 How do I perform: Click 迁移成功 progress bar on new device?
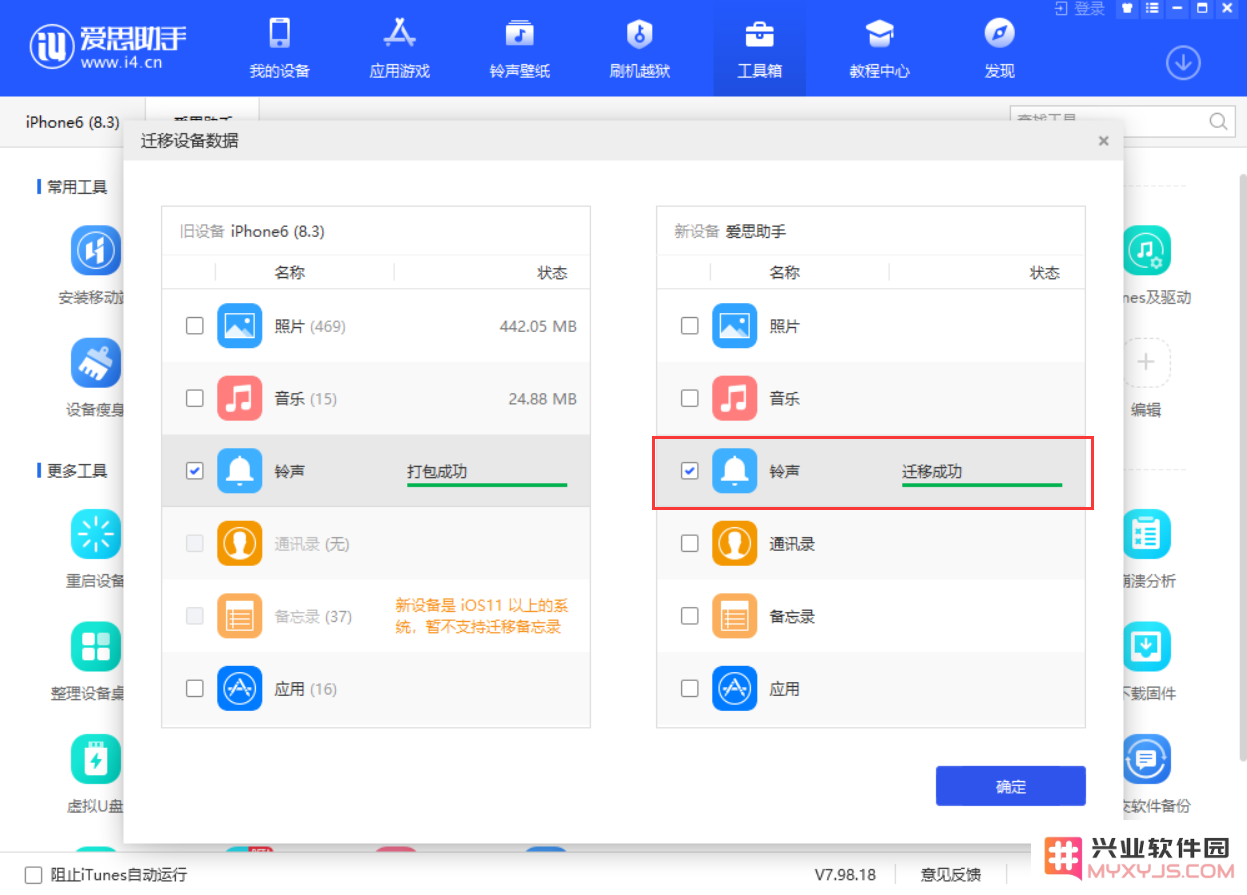[x=982, y=485]
